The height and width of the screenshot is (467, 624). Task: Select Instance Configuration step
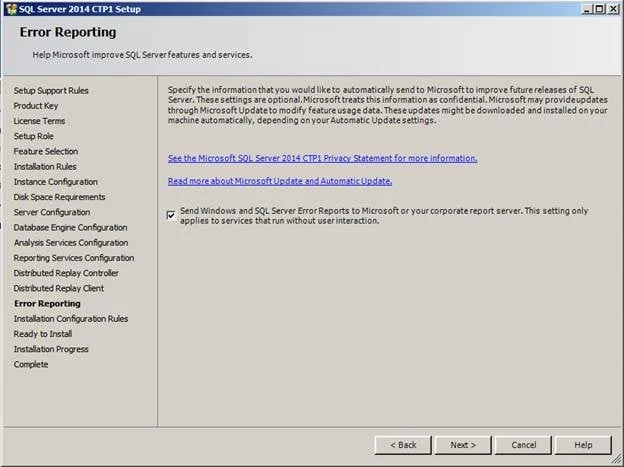click(56, 182)
